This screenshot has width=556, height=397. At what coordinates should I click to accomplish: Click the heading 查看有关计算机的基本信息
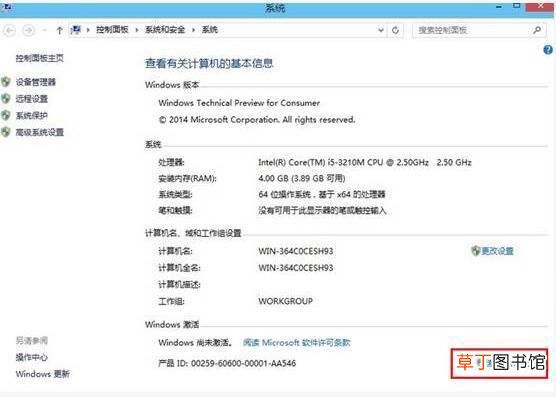pos(209,63)
